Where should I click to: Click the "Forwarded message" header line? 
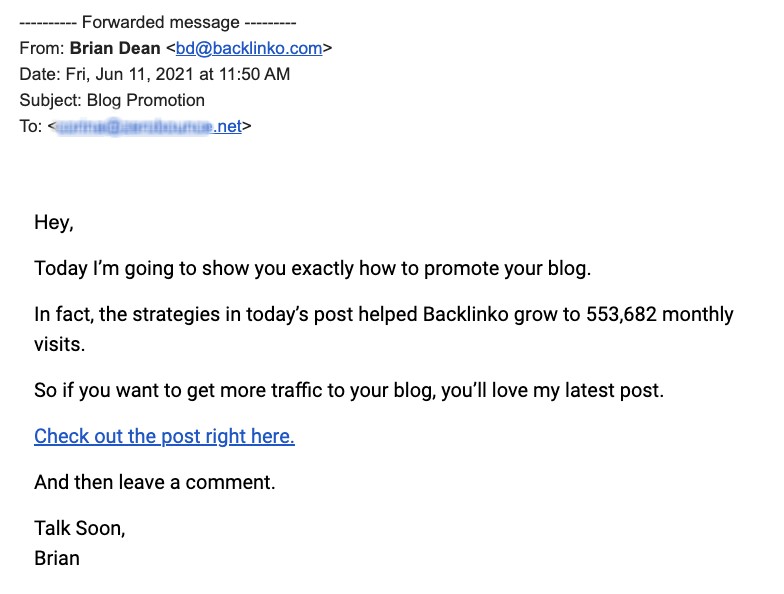point(158,22)
